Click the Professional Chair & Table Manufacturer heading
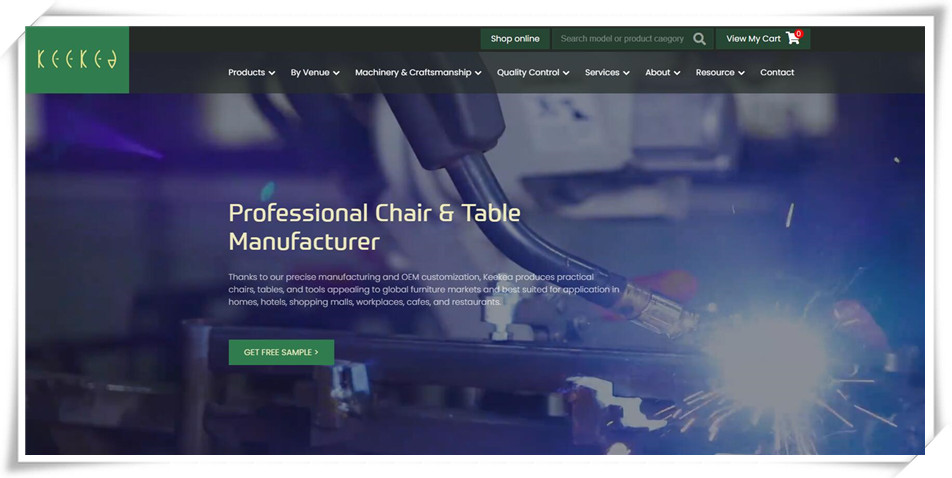 375,227
